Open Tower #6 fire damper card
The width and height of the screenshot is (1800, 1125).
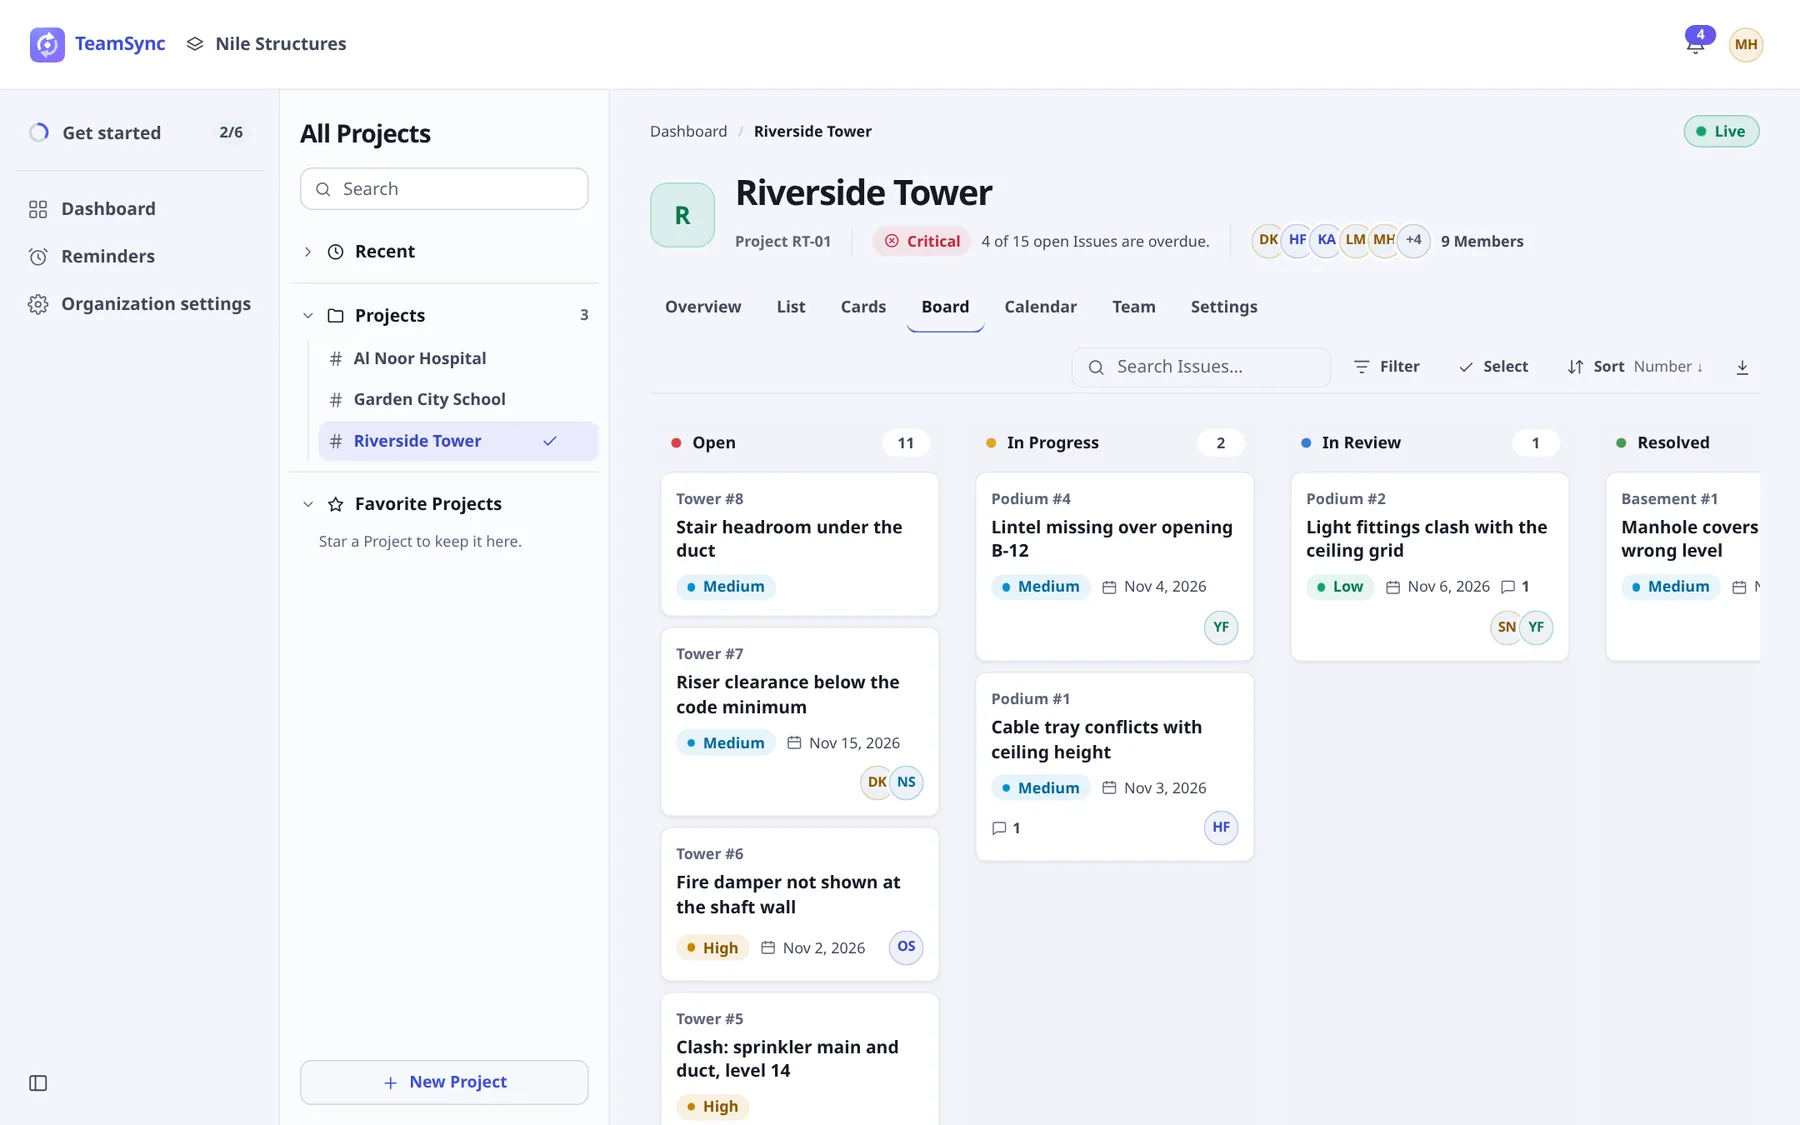(799, 904)
